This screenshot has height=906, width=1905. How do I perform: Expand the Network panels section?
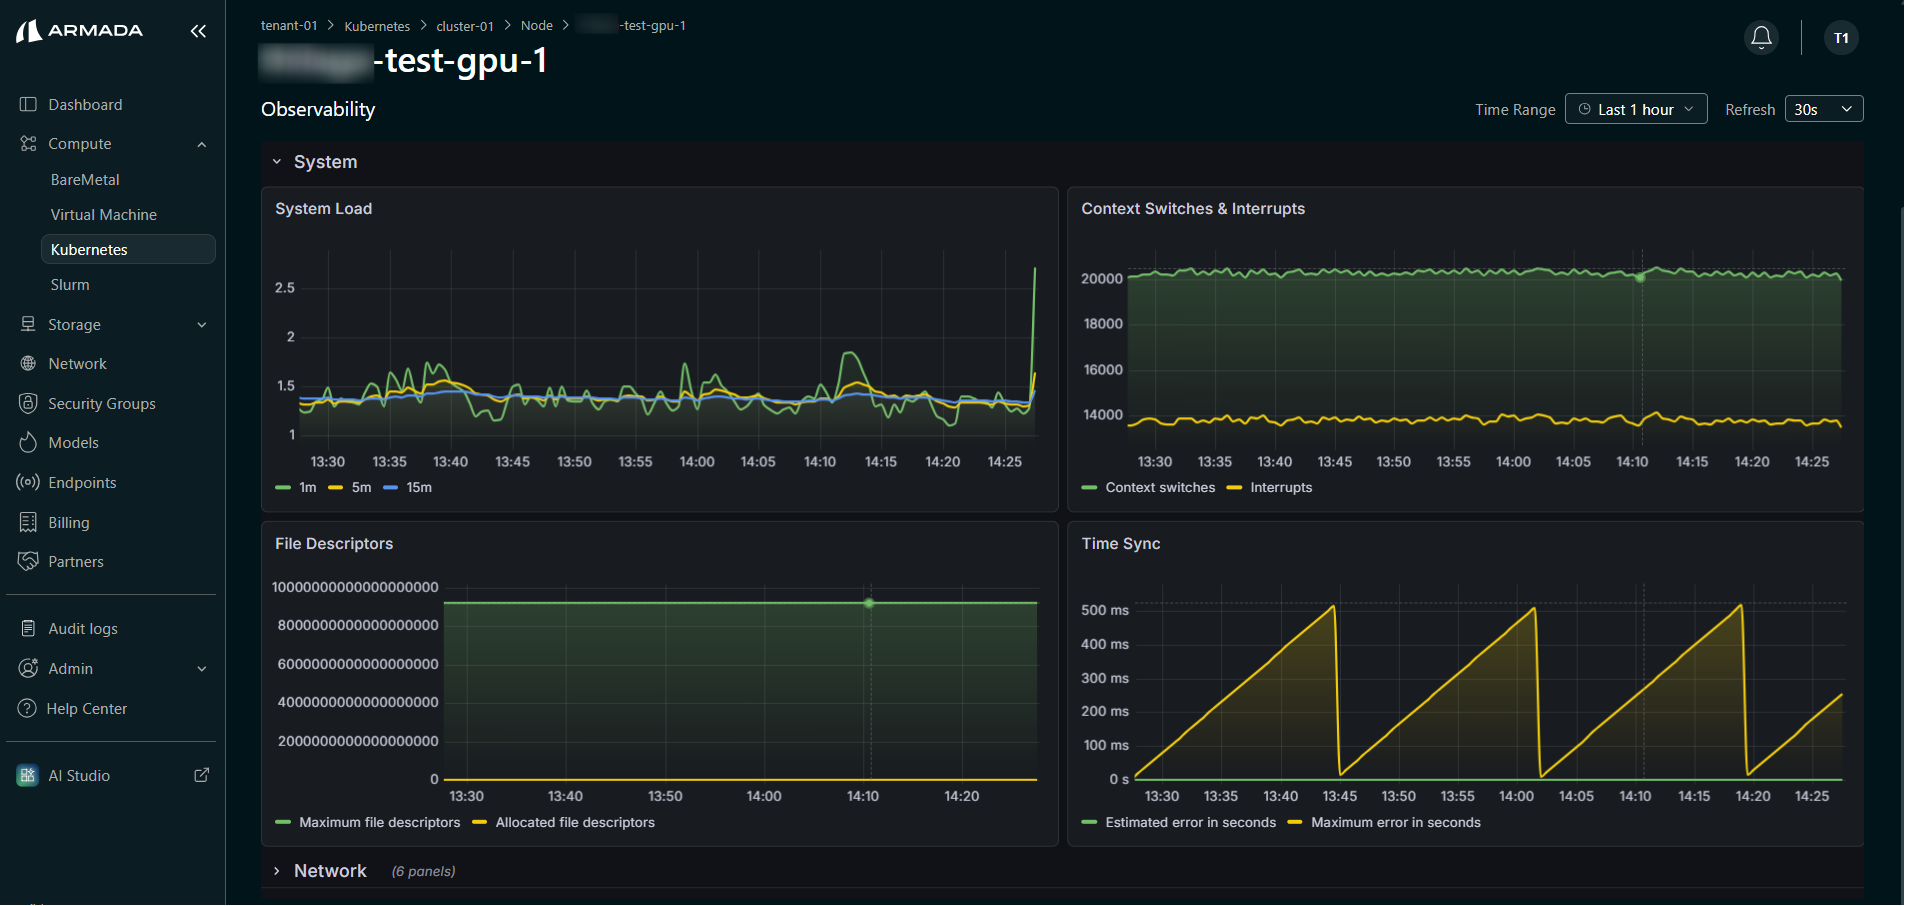click(277, 871)
